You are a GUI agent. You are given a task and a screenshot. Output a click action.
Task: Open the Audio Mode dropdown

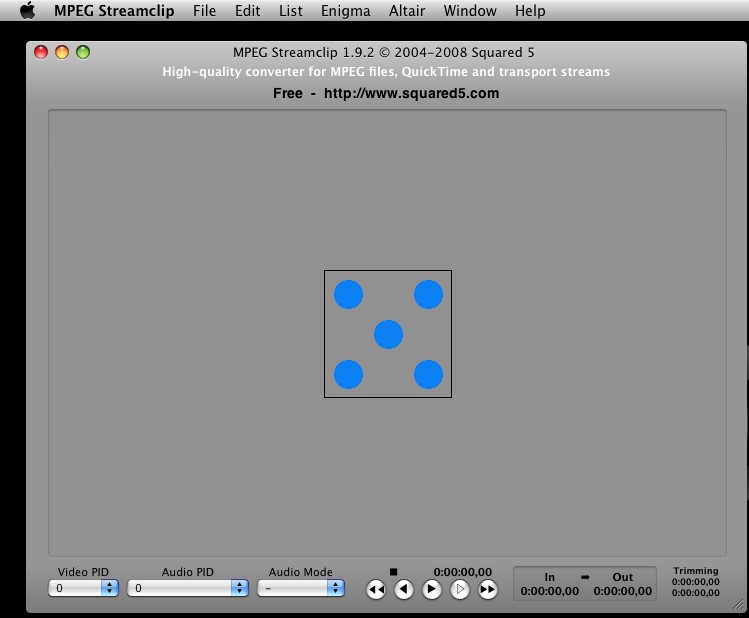[300, 589]
